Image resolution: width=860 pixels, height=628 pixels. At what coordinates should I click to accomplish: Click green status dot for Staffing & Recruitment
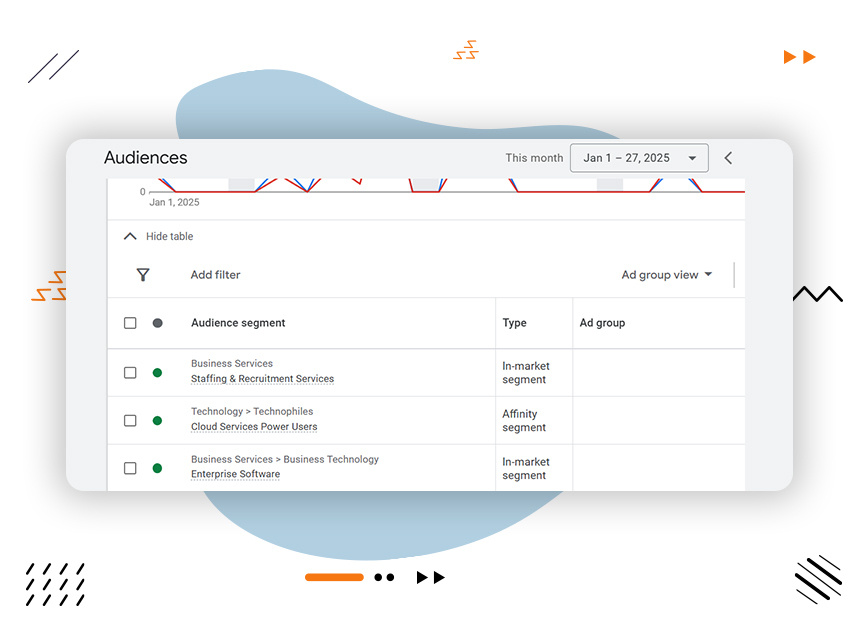coord(157,373)
